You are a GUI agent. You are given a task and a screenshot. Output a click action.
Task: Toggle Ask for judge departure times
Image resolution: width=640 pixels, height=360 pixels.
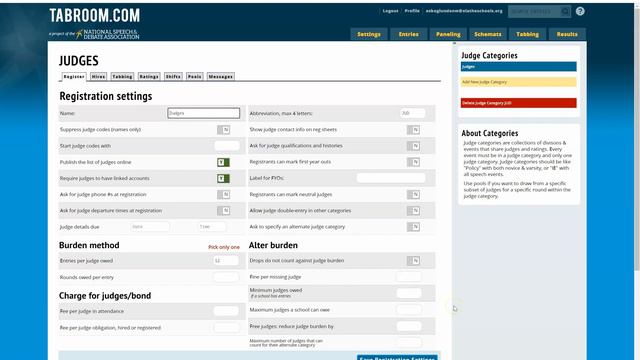[x=223, y=211]
